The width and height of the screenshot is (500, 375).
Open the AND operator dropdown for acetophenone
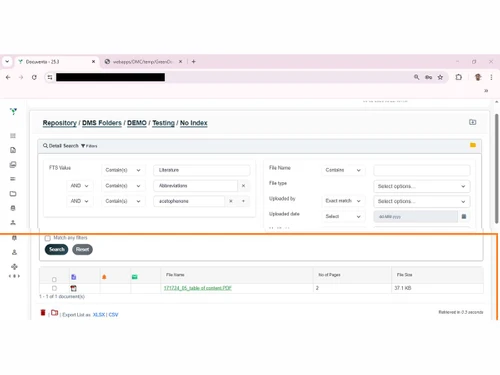(x=79, y=201)
